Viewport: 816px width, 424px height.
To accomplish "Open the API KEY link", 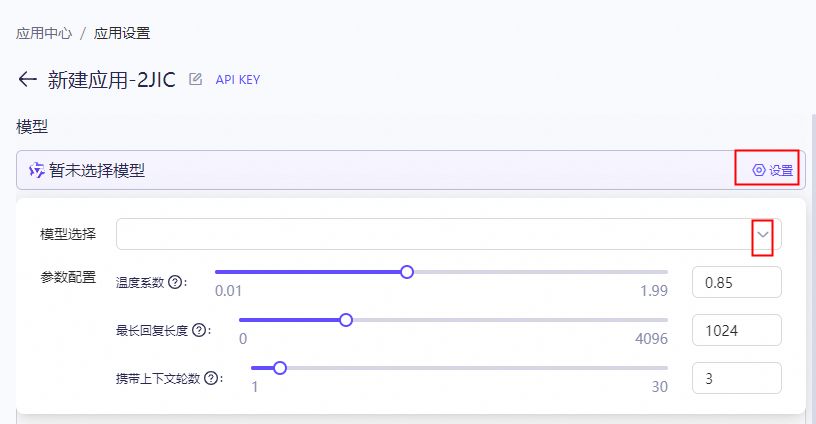I will [x=238, y=80].
